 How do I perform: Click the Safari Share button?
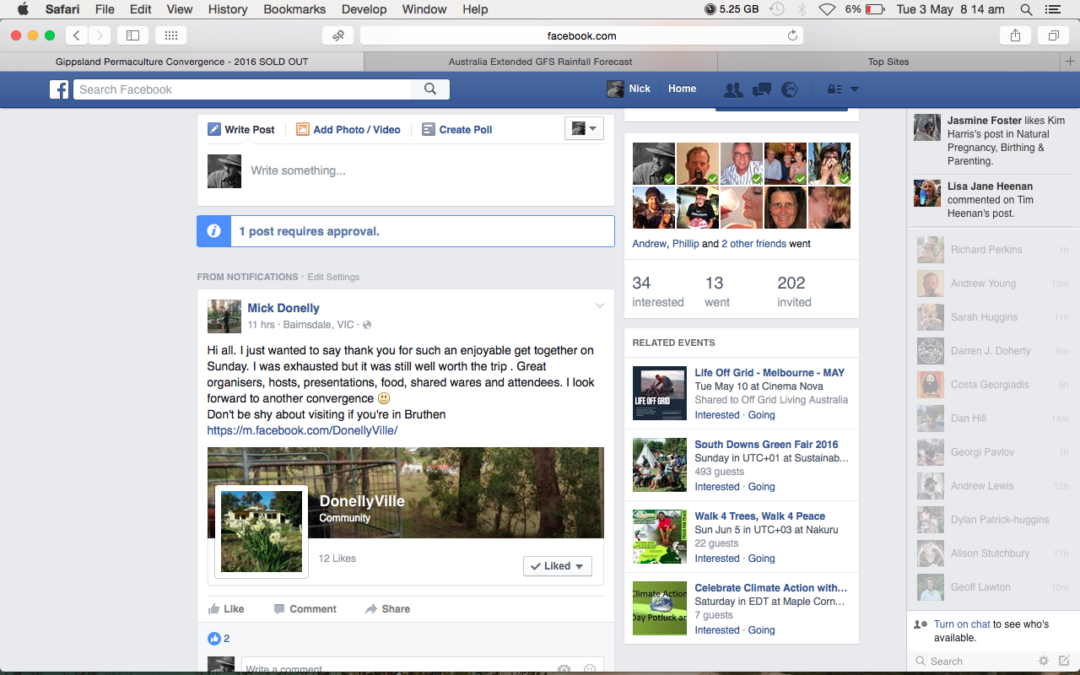tap(1015, 35)
